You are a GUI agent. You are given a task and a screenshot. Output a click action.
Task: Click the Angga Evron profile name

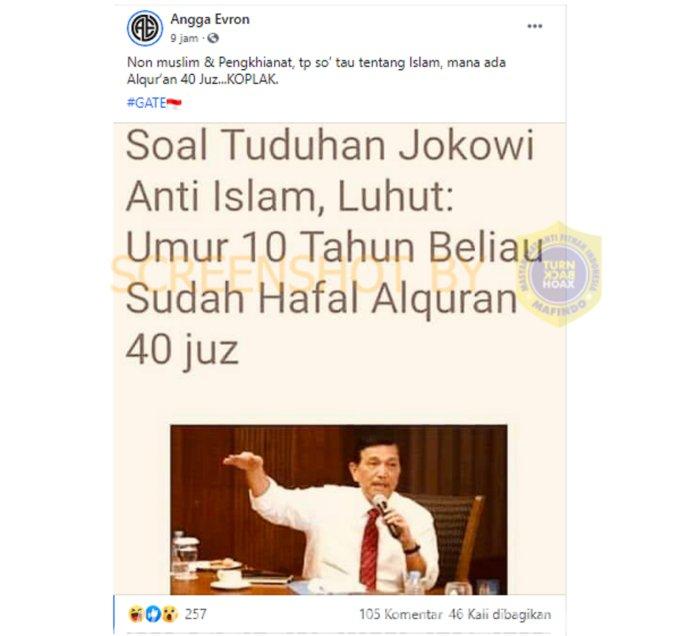(x=210, y=20)
